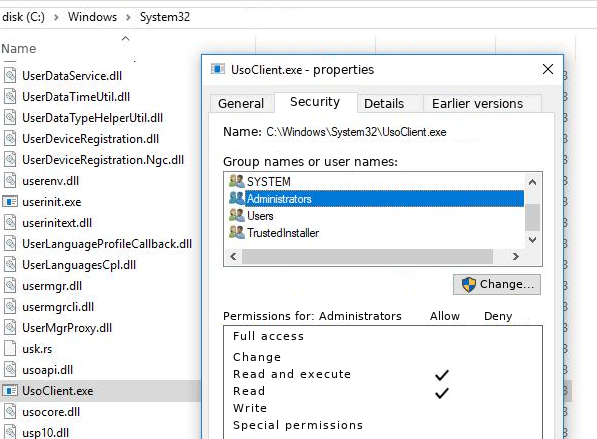Click the UserDeviceRegistration.dll file icon
Viewport: 597px width, 439px height.
[10, 139]
